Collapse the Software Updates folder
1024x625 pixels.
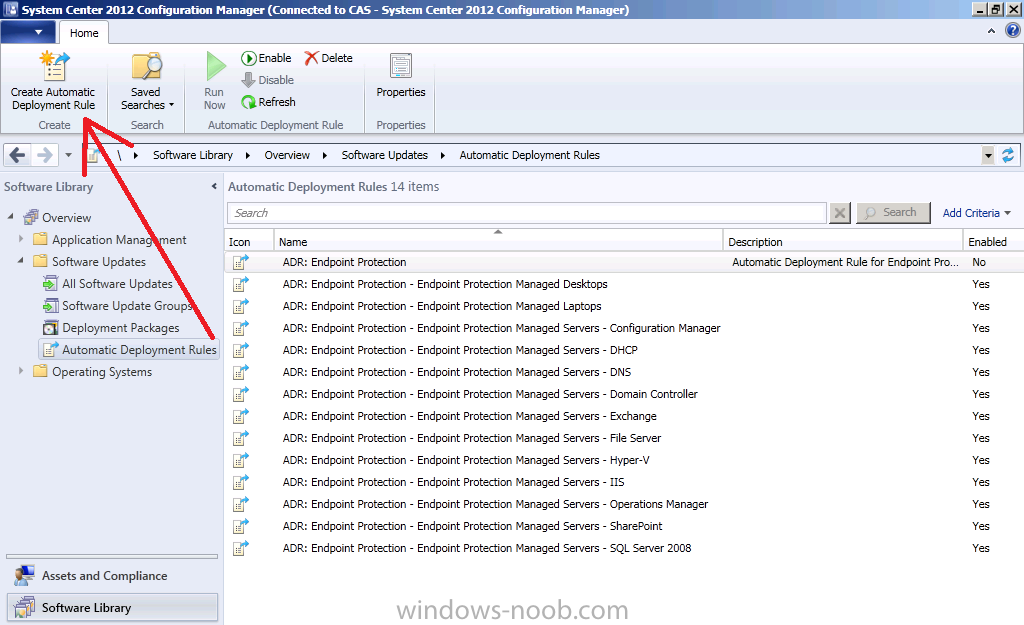coord(21,260)
